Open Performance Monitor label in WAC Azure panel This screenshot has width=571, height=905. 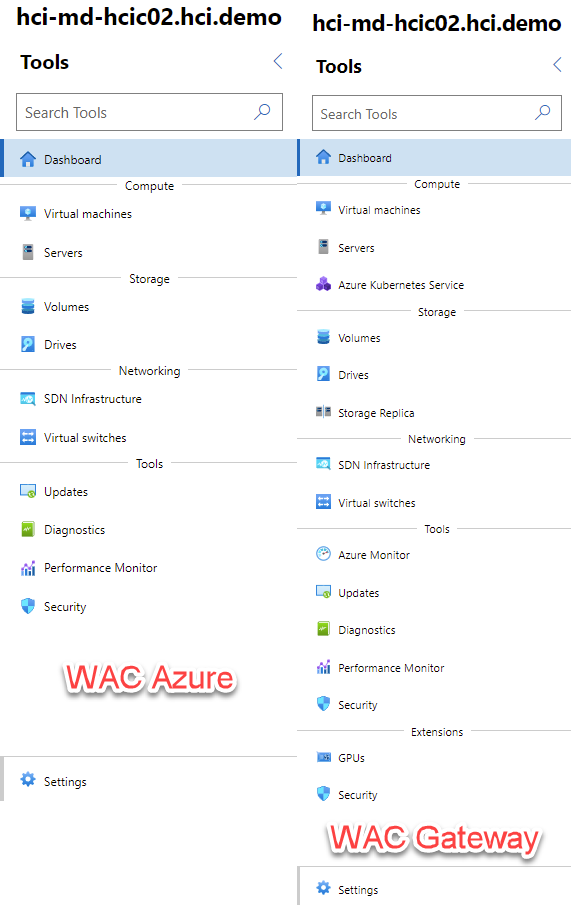point(100,568)
